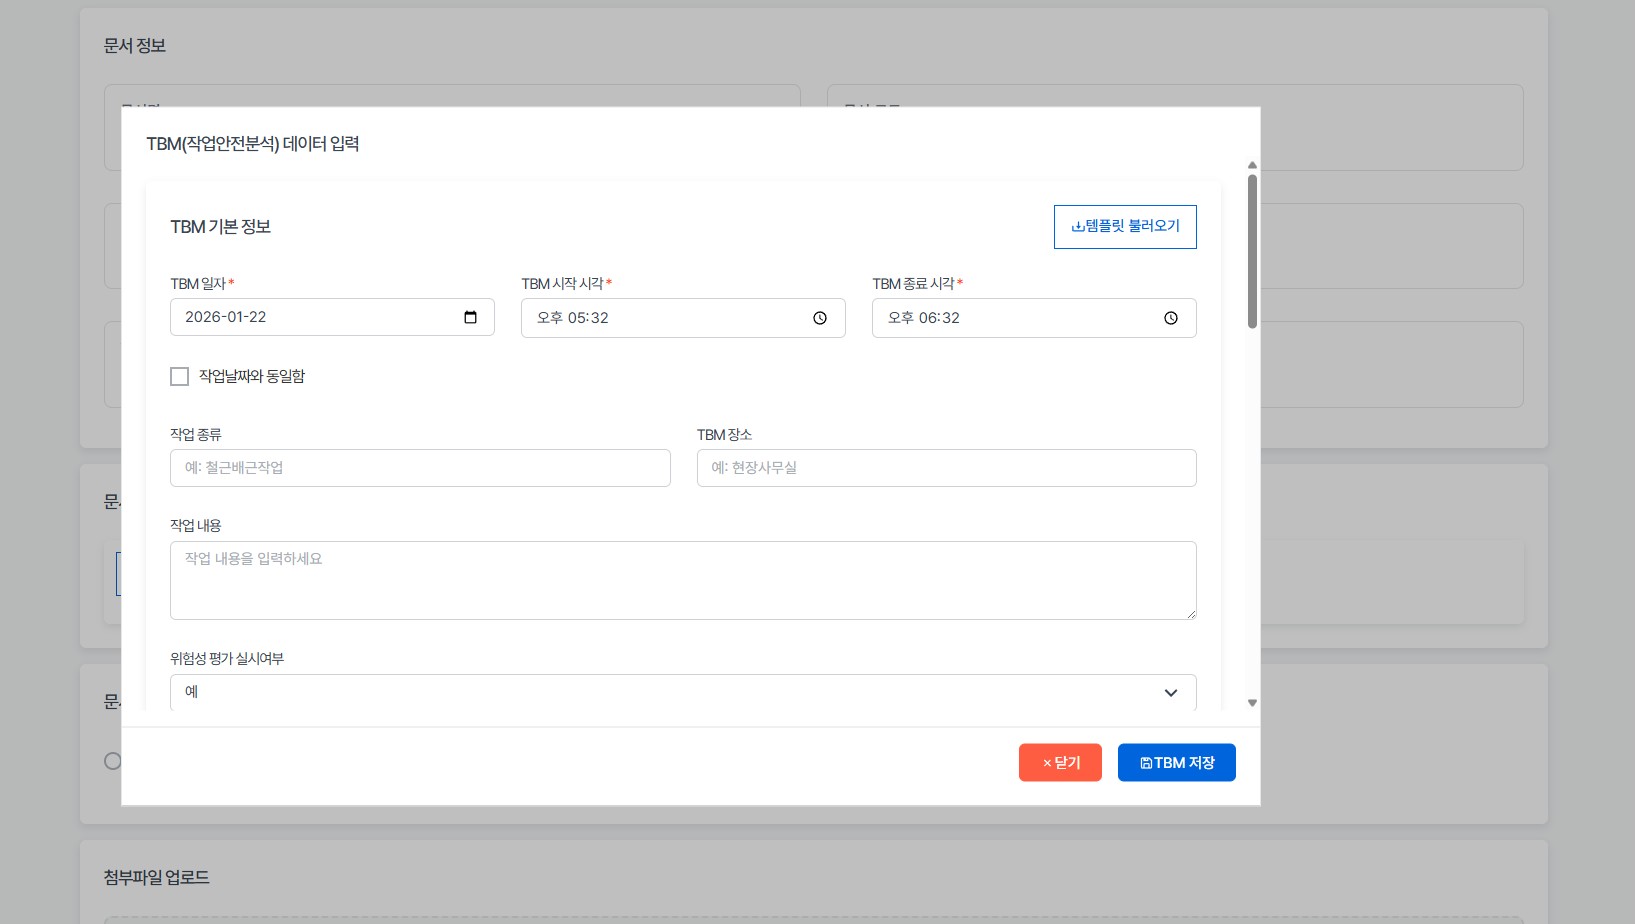
Task: Click the 작업 내용 textarea resize handle
Action: point(1190,614)
